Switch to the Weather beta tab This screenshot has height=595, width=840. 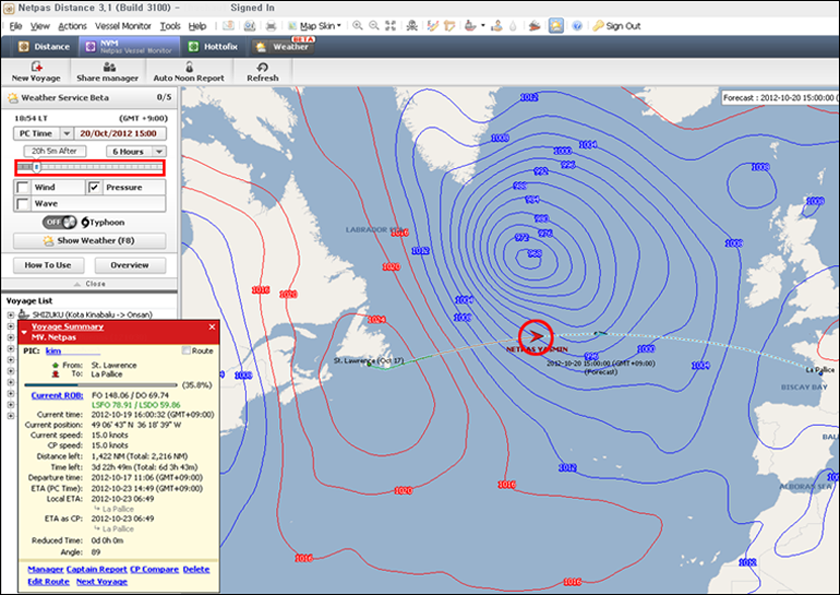[x=284, y=47]
